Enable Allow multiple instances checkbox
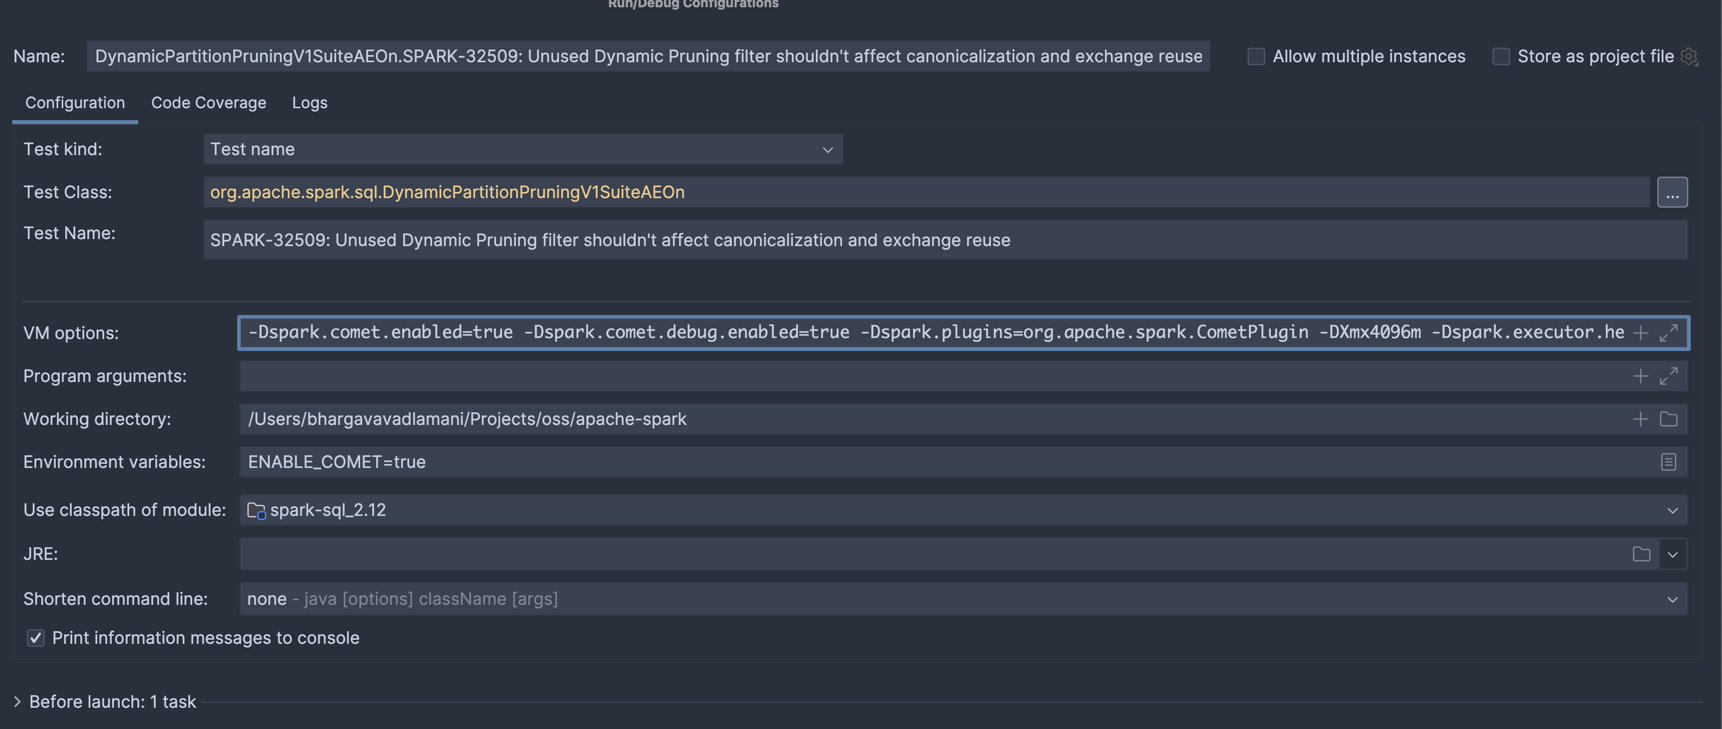This screenshot has width=1722, height=729. coord(1256,57)
